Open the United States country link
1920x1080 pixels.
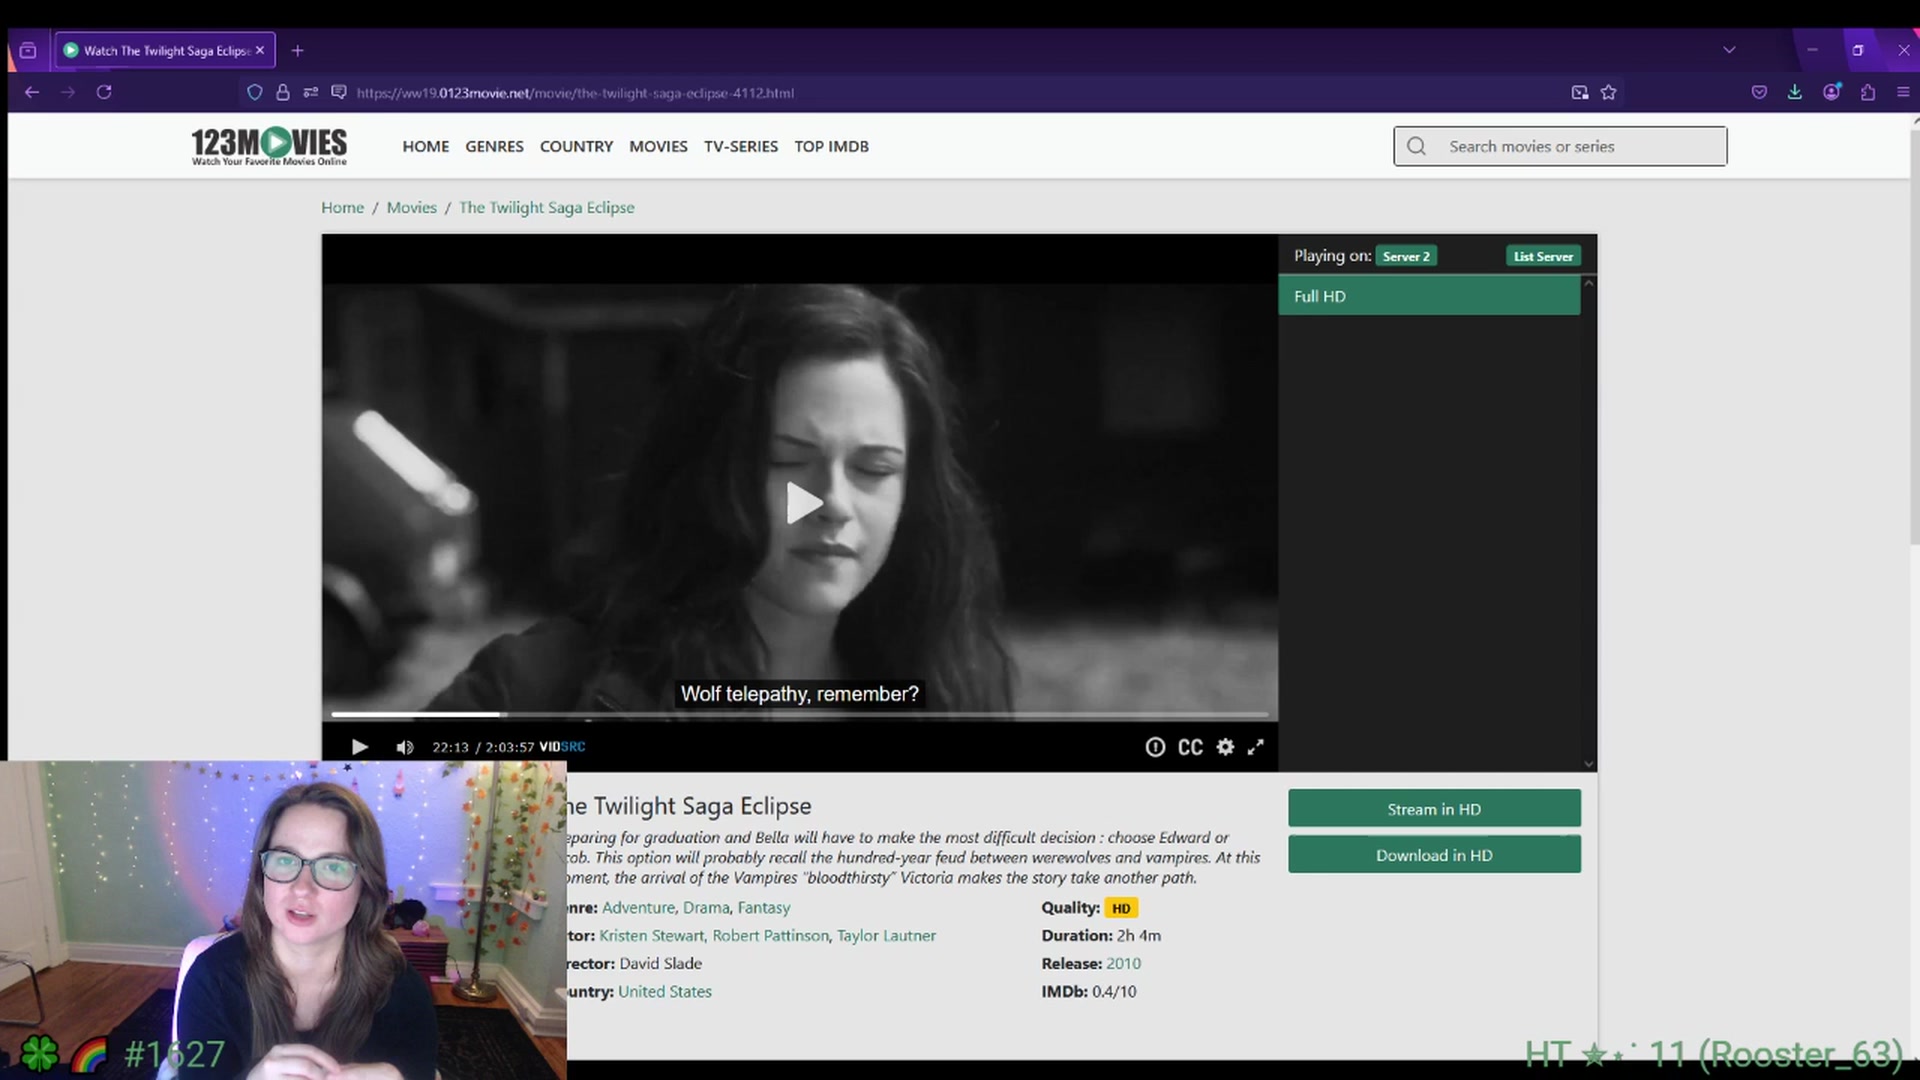[x=665, y=991]
